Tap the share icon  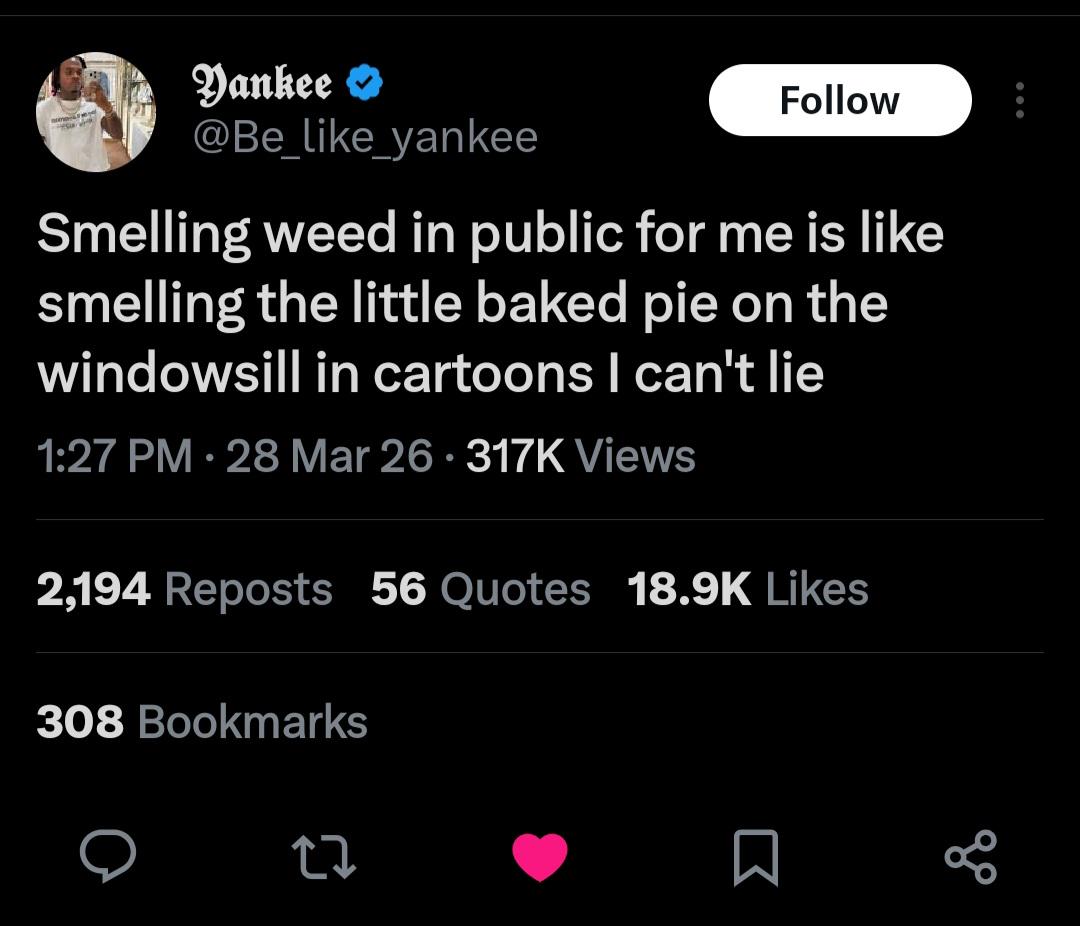pos(970,857)
